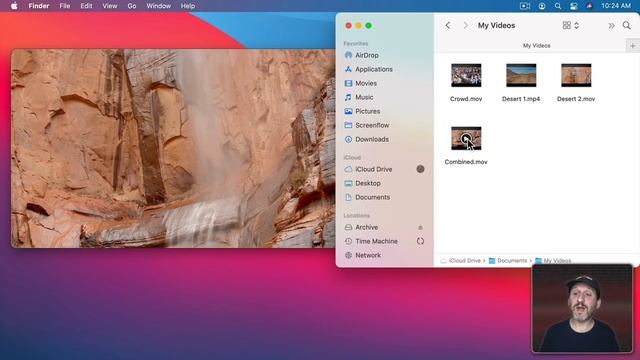This screenshot has width=640, height=360.
Task: Select the Desert 1.mp4 video thumbnail
Action: point(521,75)
